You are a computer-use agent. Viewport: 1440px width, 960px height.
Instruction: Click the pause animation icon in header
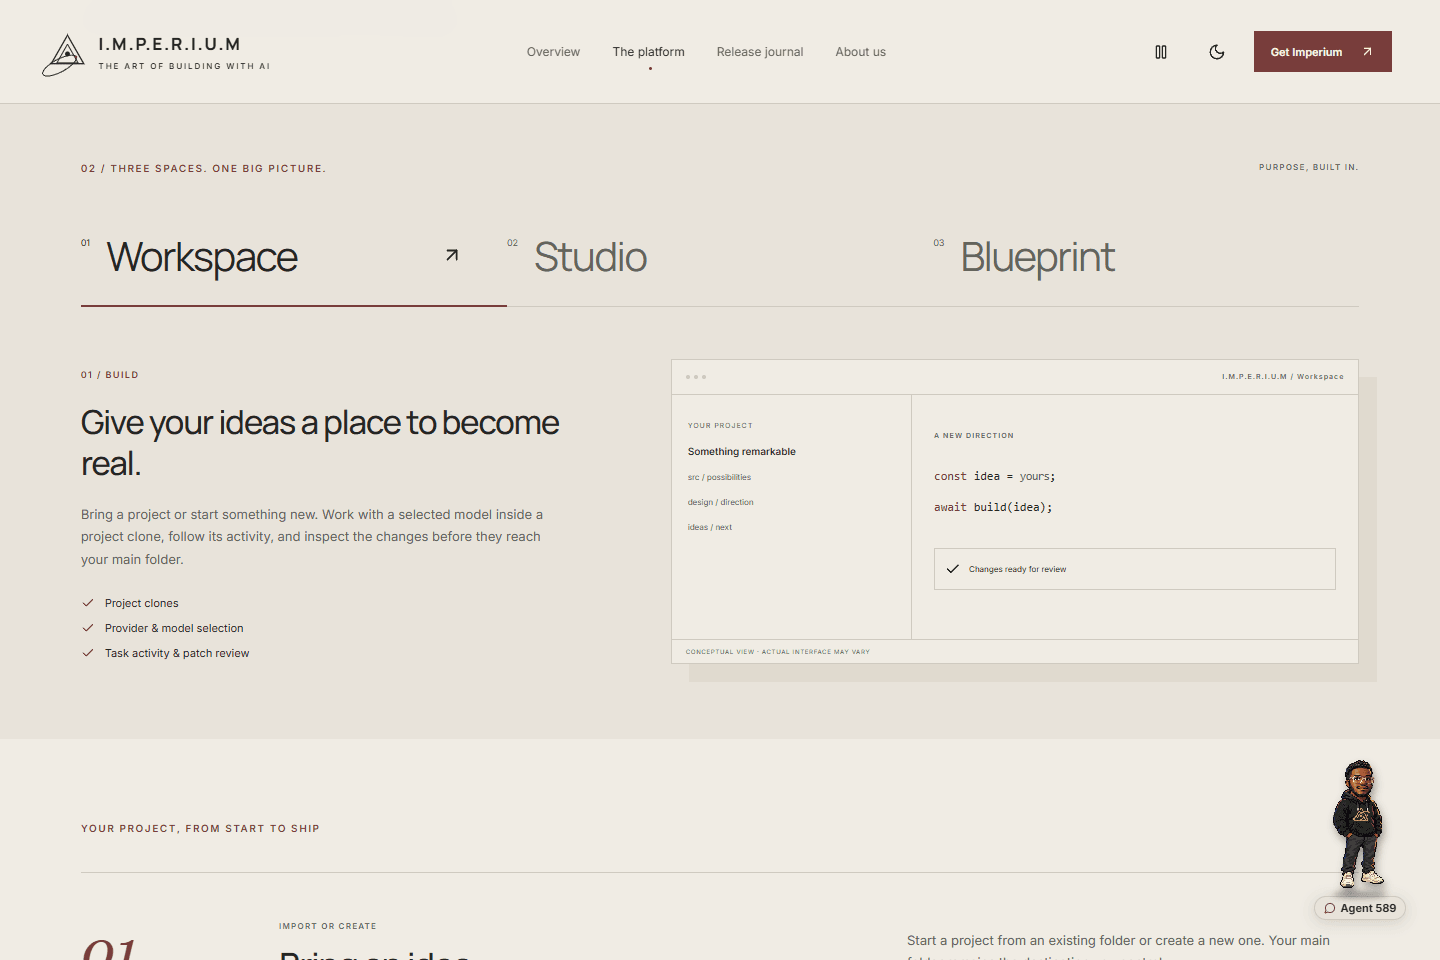tap(1161, 52)
